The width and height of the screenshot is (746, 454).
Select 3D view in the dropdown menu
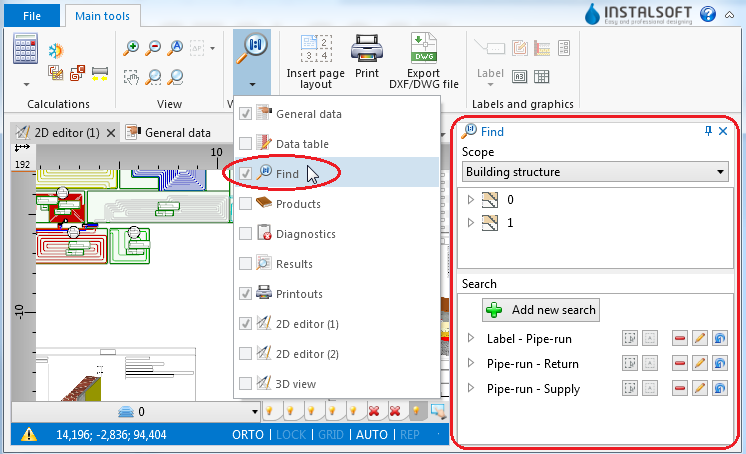coord(295,384)
